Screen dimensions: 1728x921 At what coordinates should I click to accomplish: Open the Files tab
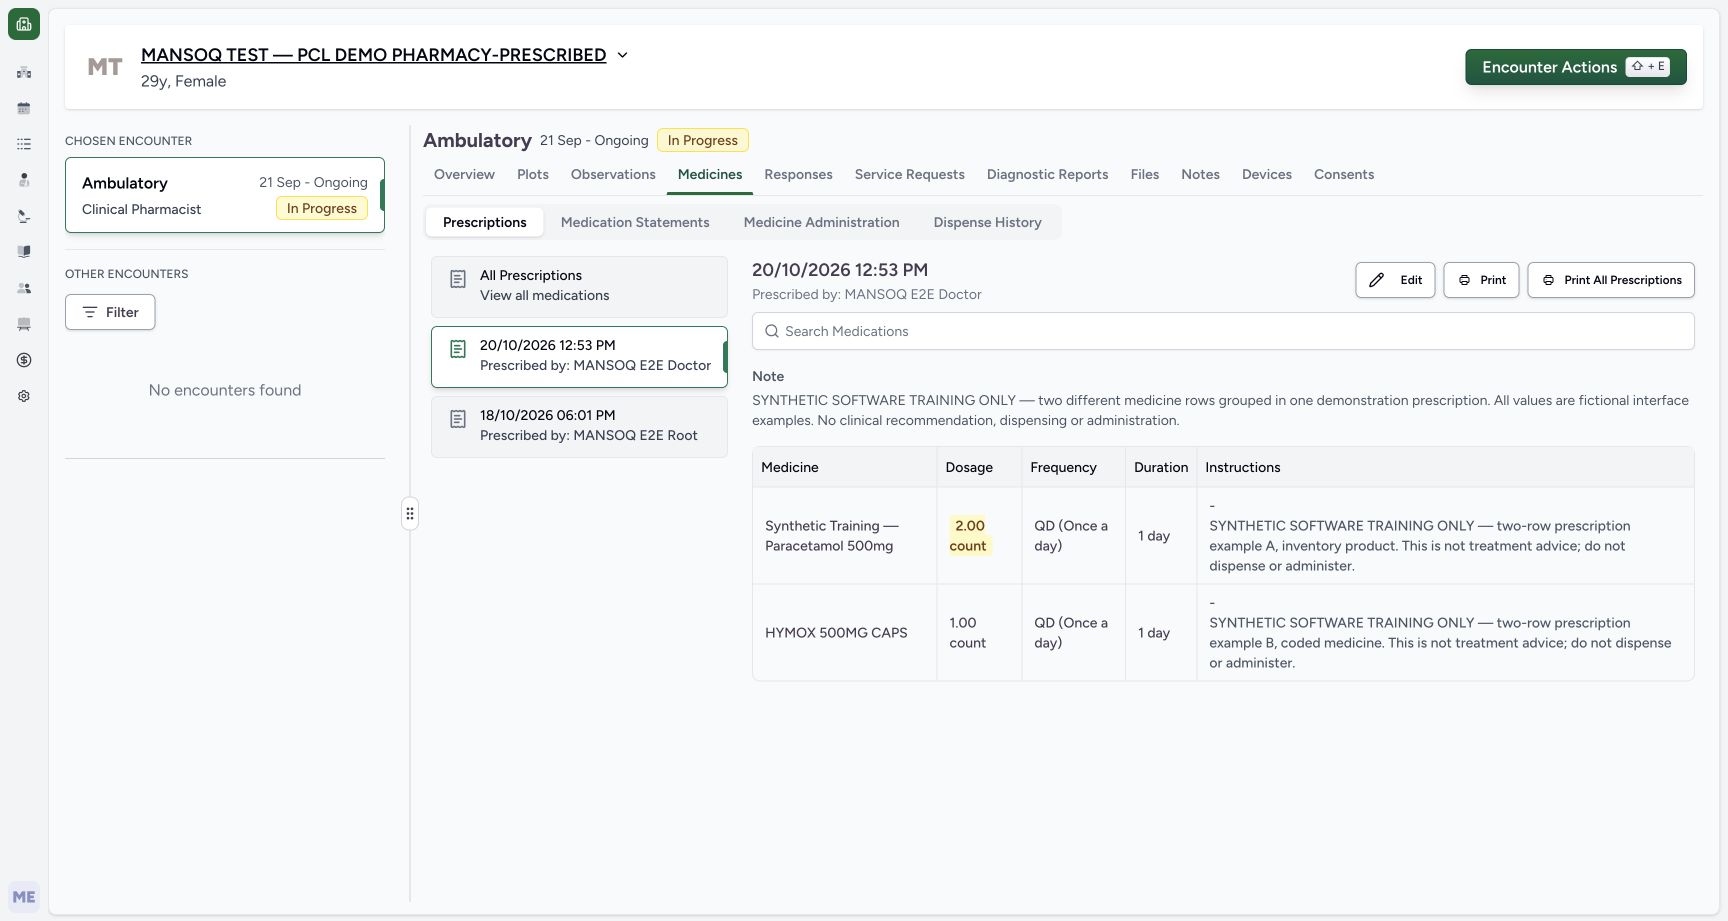[x=1145, y=174]
